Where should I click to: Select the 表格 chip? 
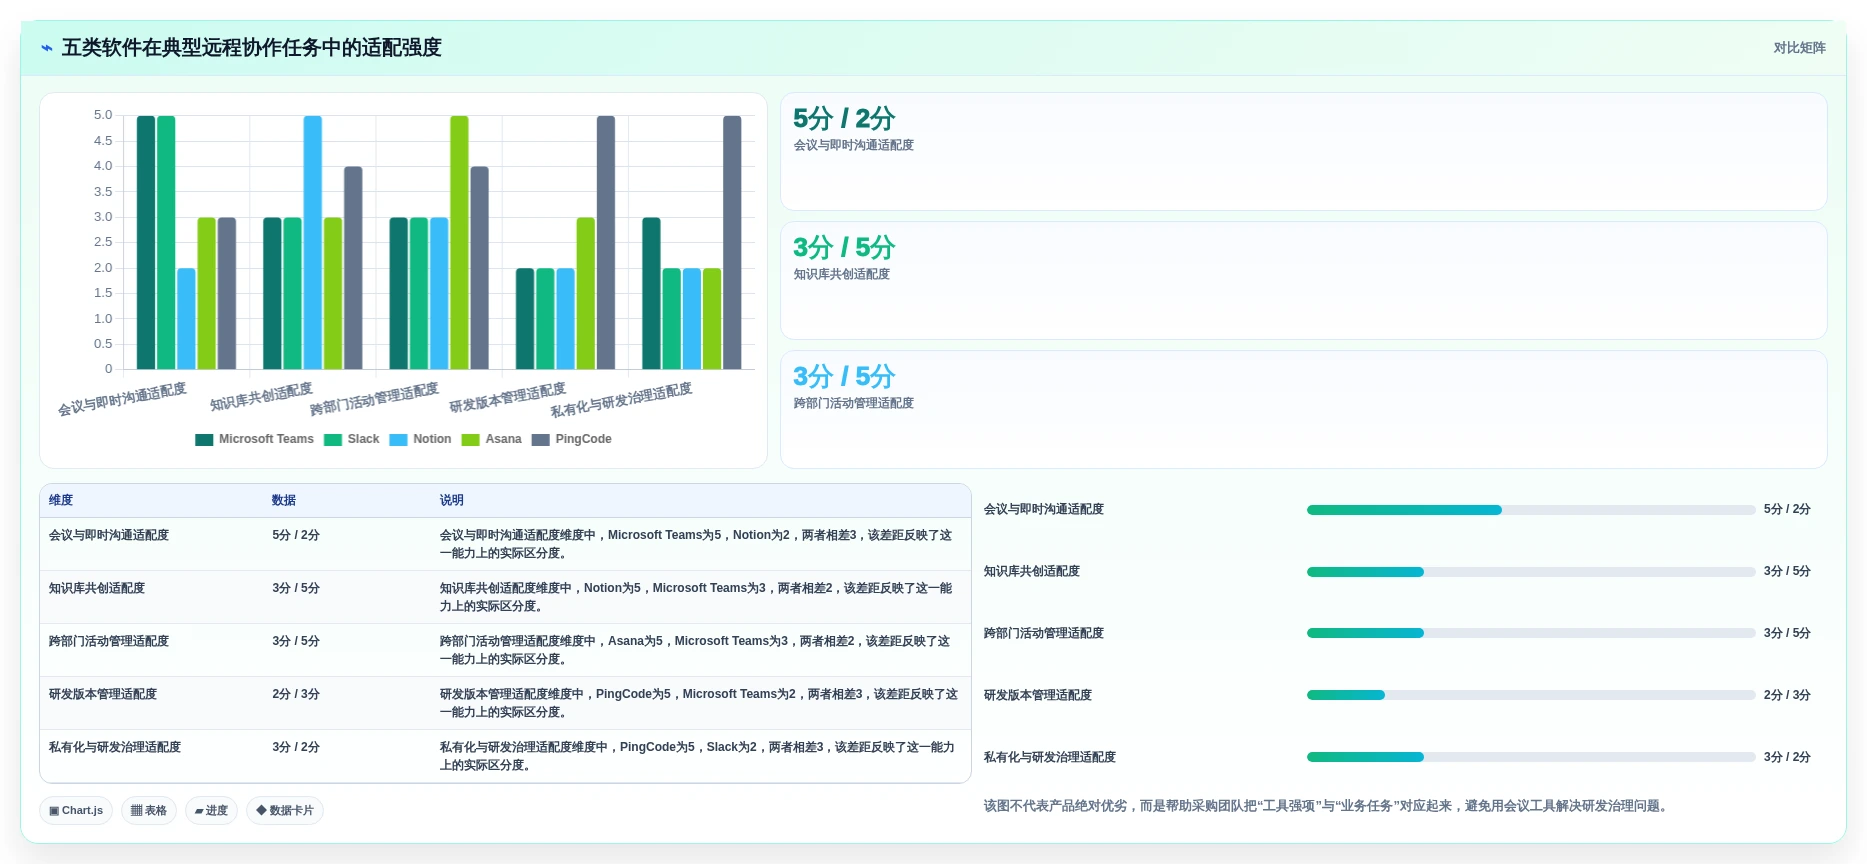pyautogui.click(x=149, y=810)
